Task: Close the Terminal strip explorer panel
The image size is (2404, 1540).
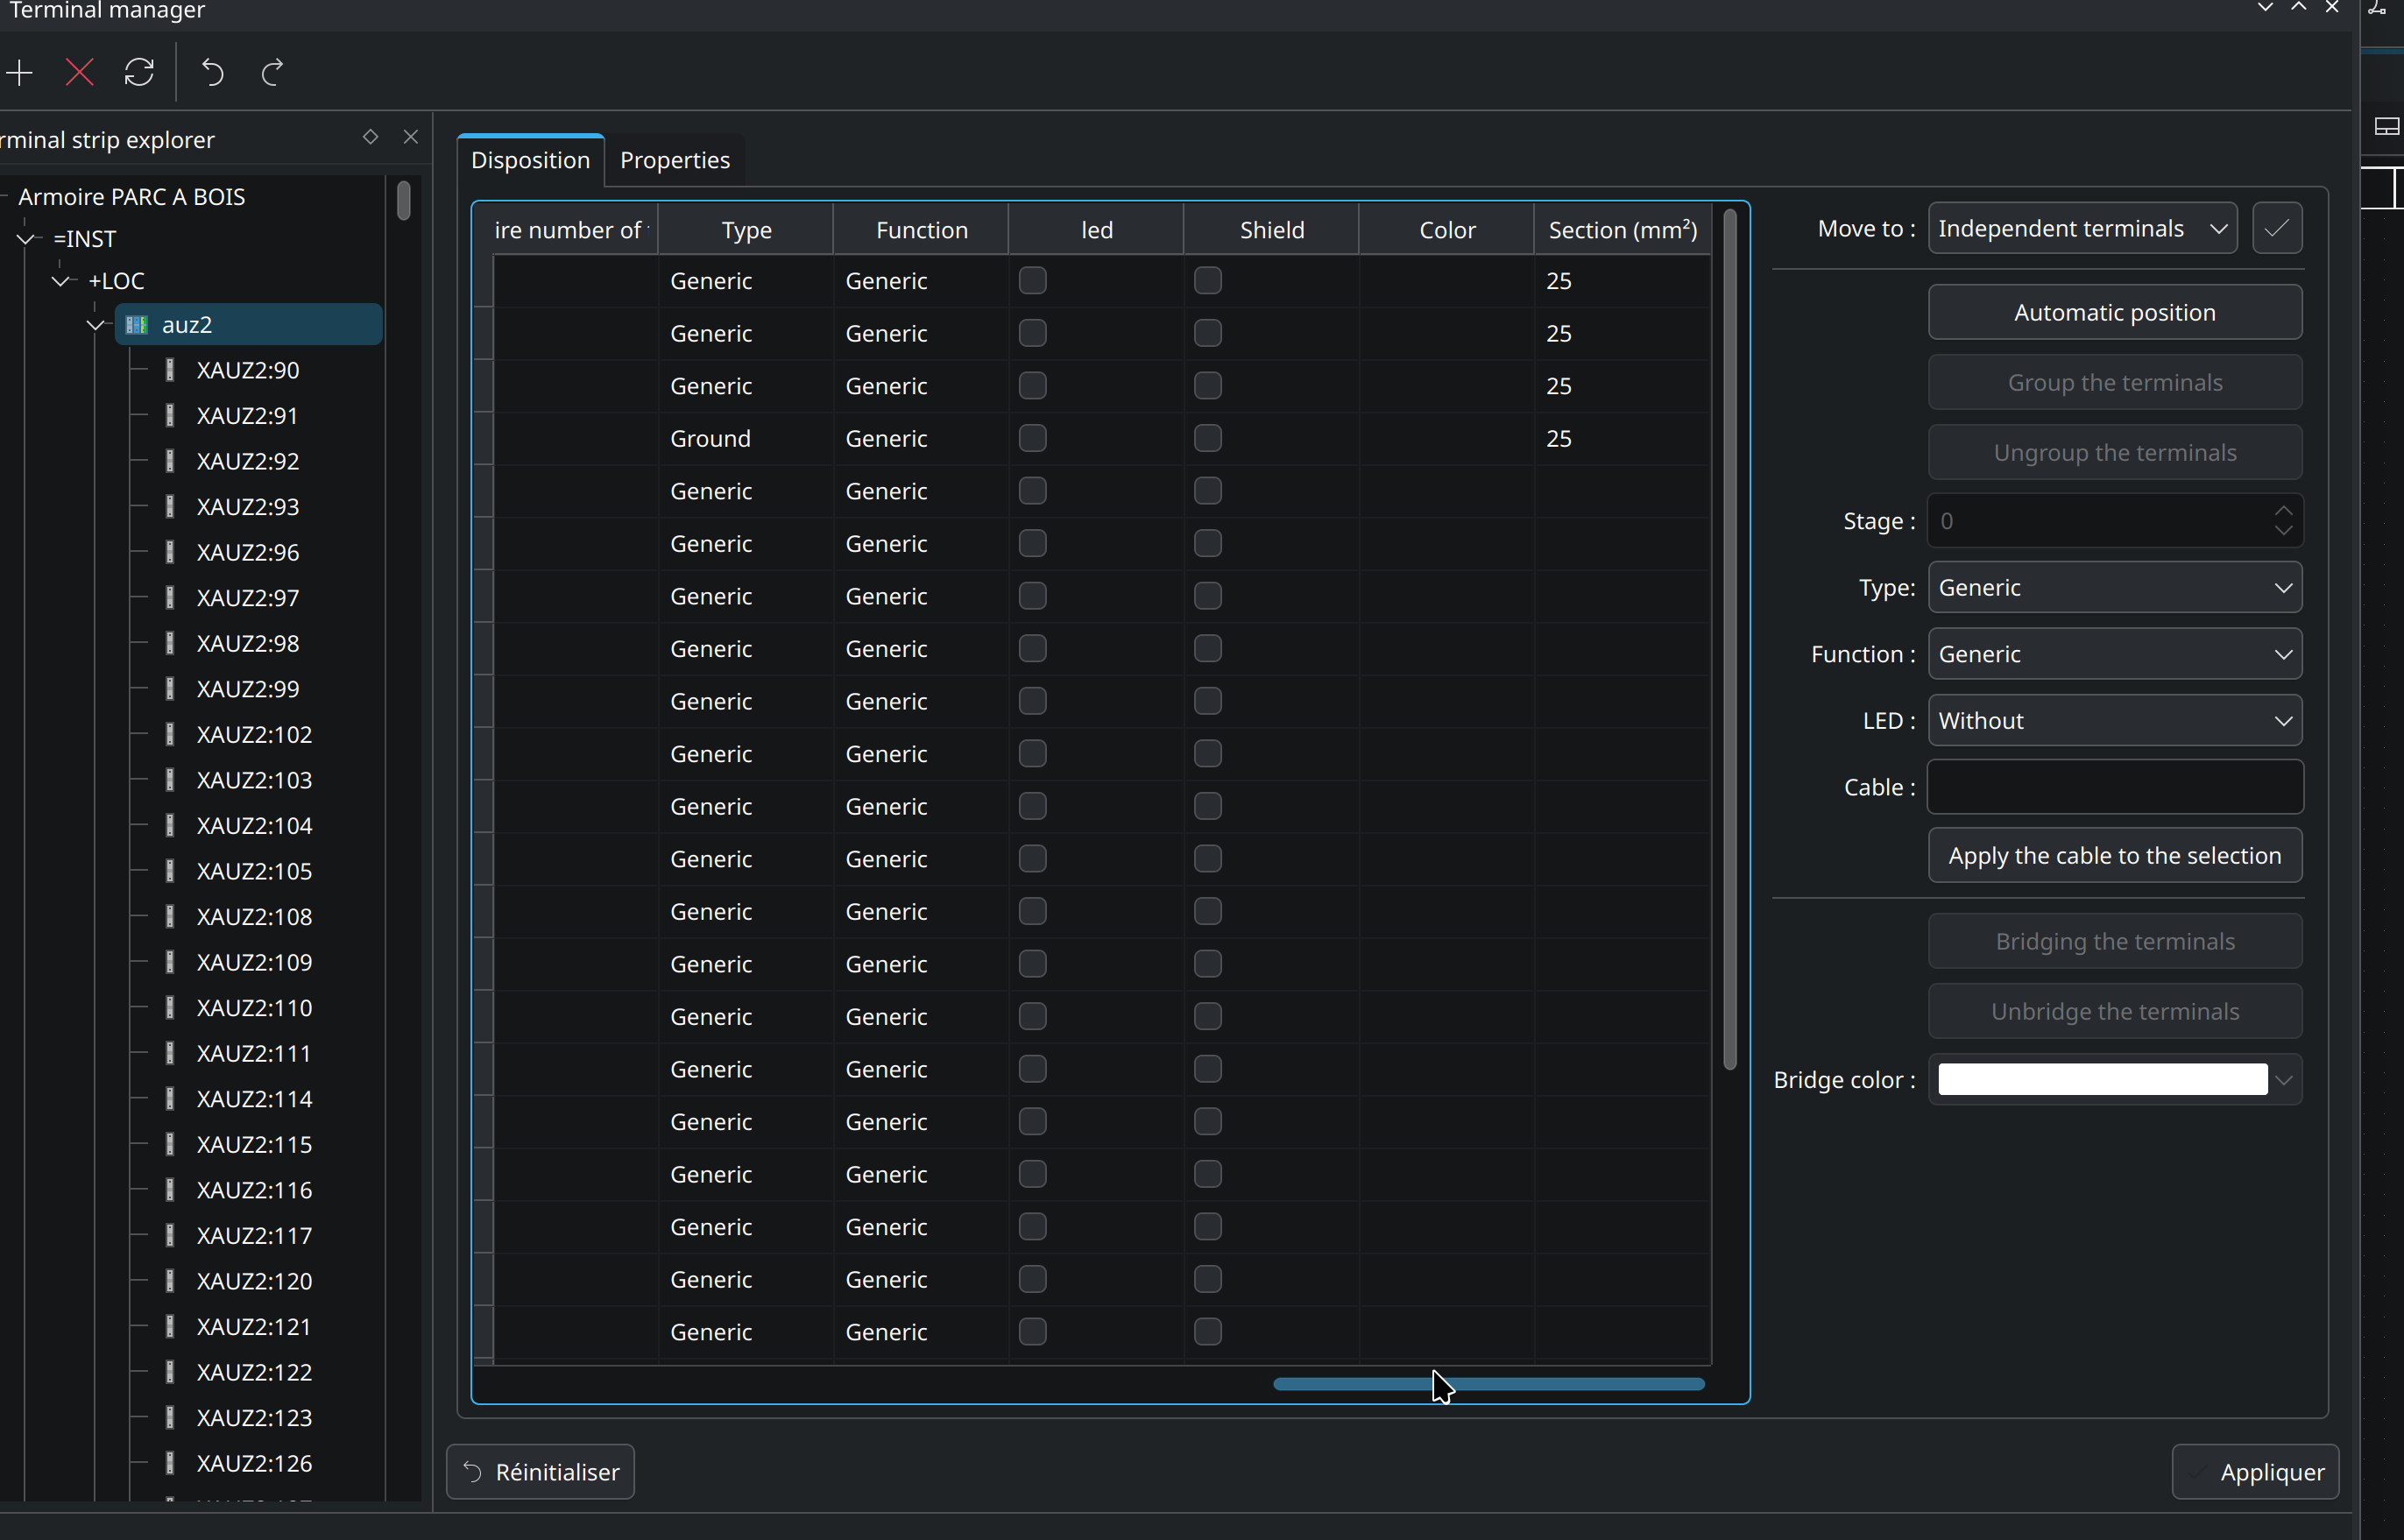Action: point(410,137)
